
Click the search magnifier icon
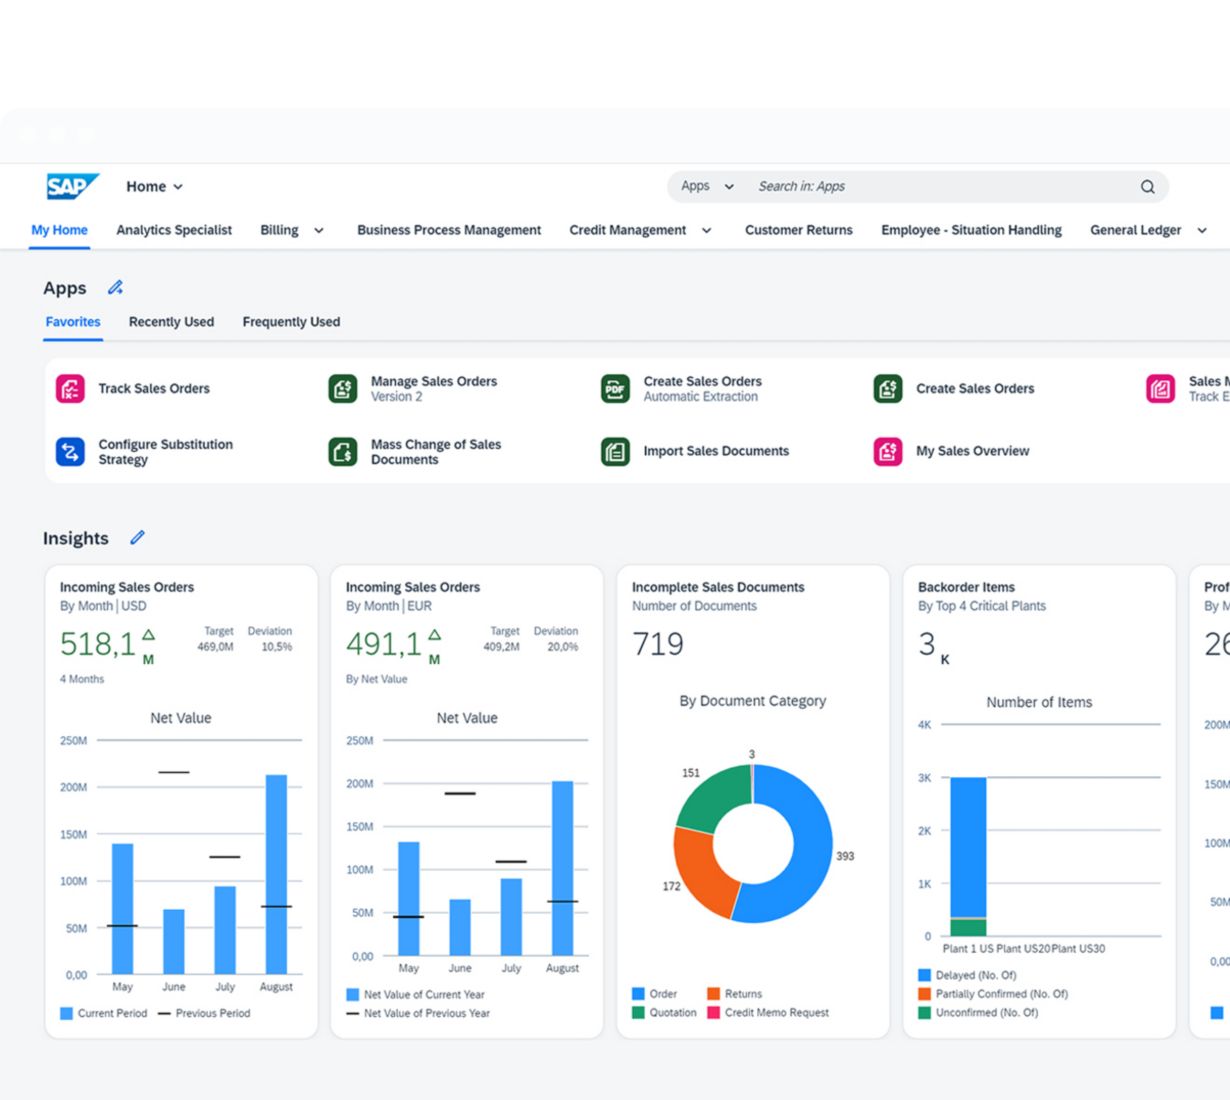(1147, 187)
